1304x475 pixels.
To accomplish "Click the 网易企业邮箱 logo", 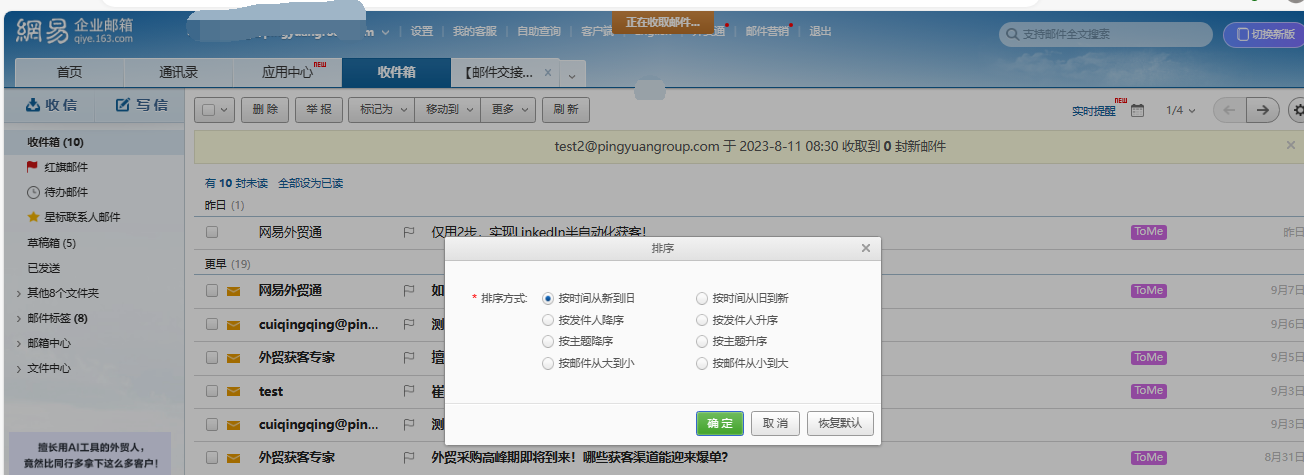I will [x=74, y=30].
